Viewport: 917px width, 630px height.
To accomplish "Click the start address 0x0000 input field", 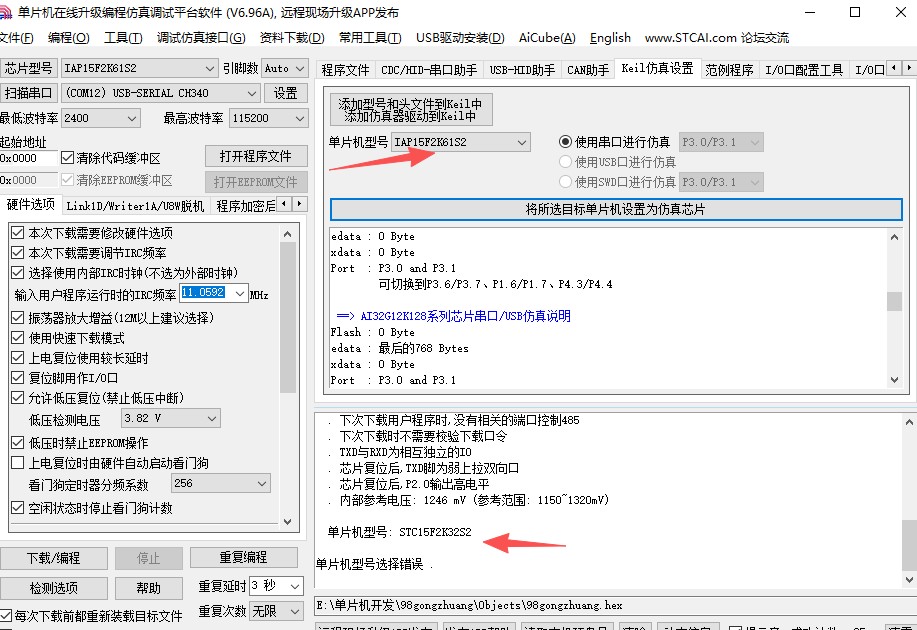I will pos(28,158).
